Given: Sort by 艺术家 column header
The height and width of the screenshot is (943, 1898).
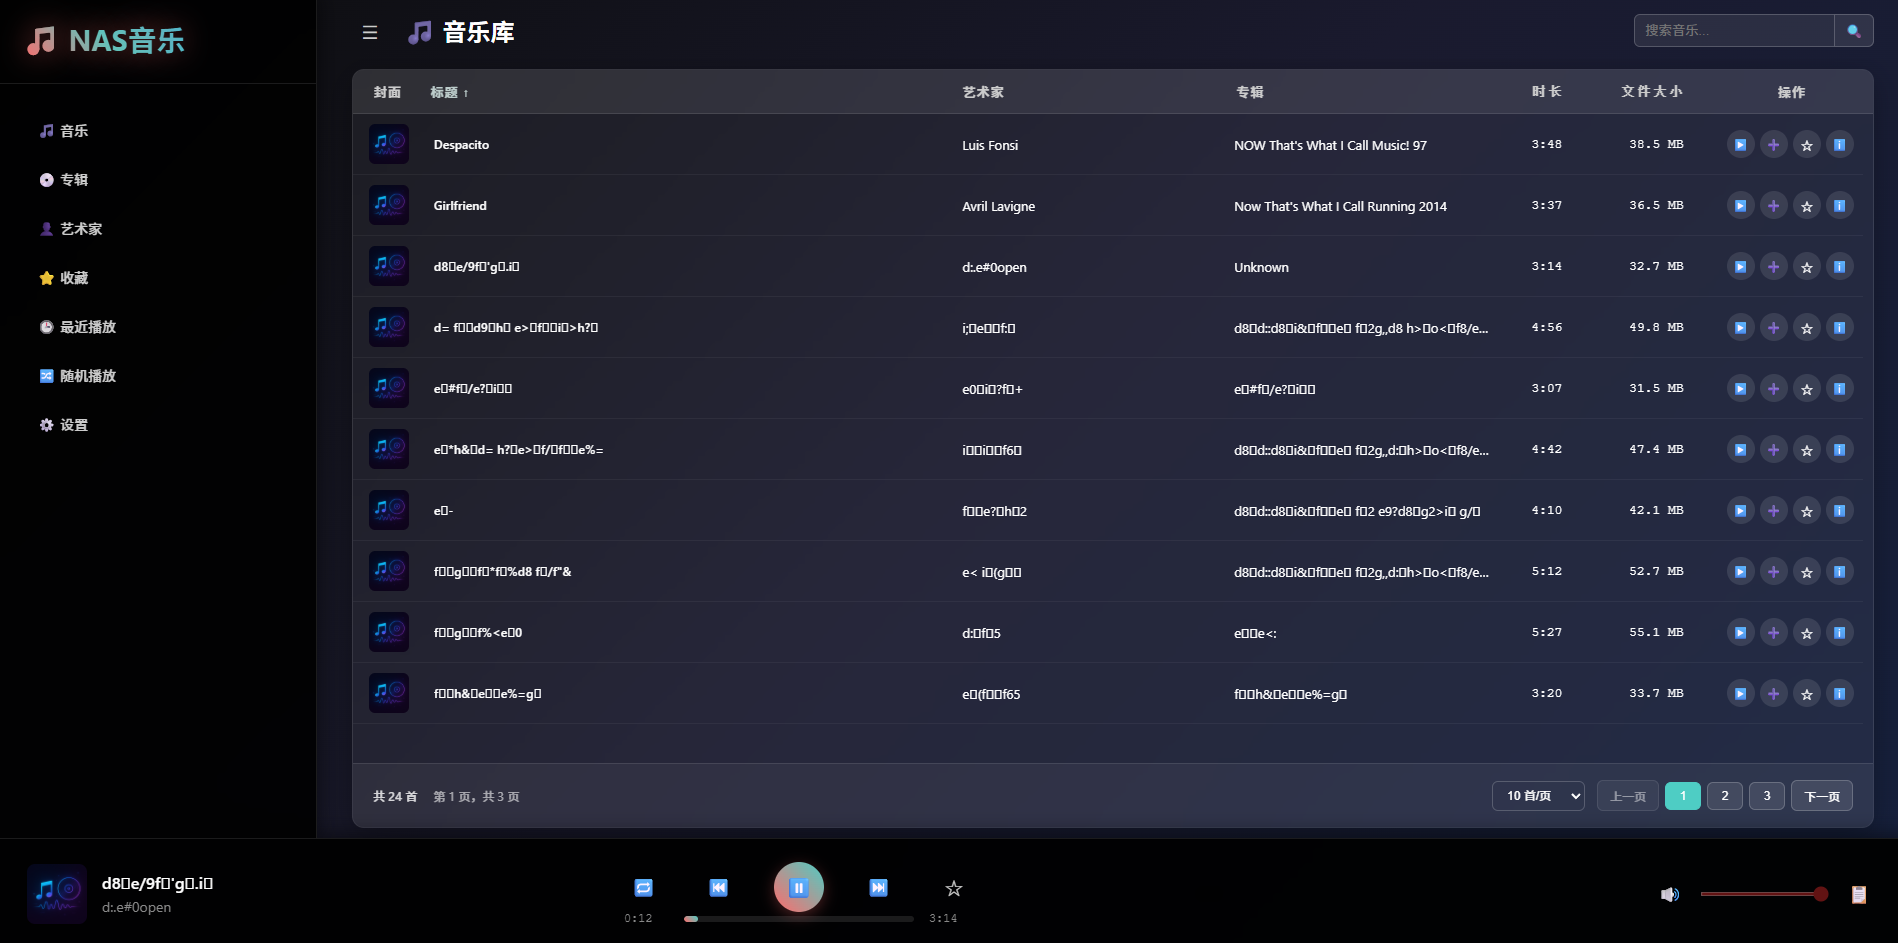Looking at the screenshot, I should coord(983,92).
